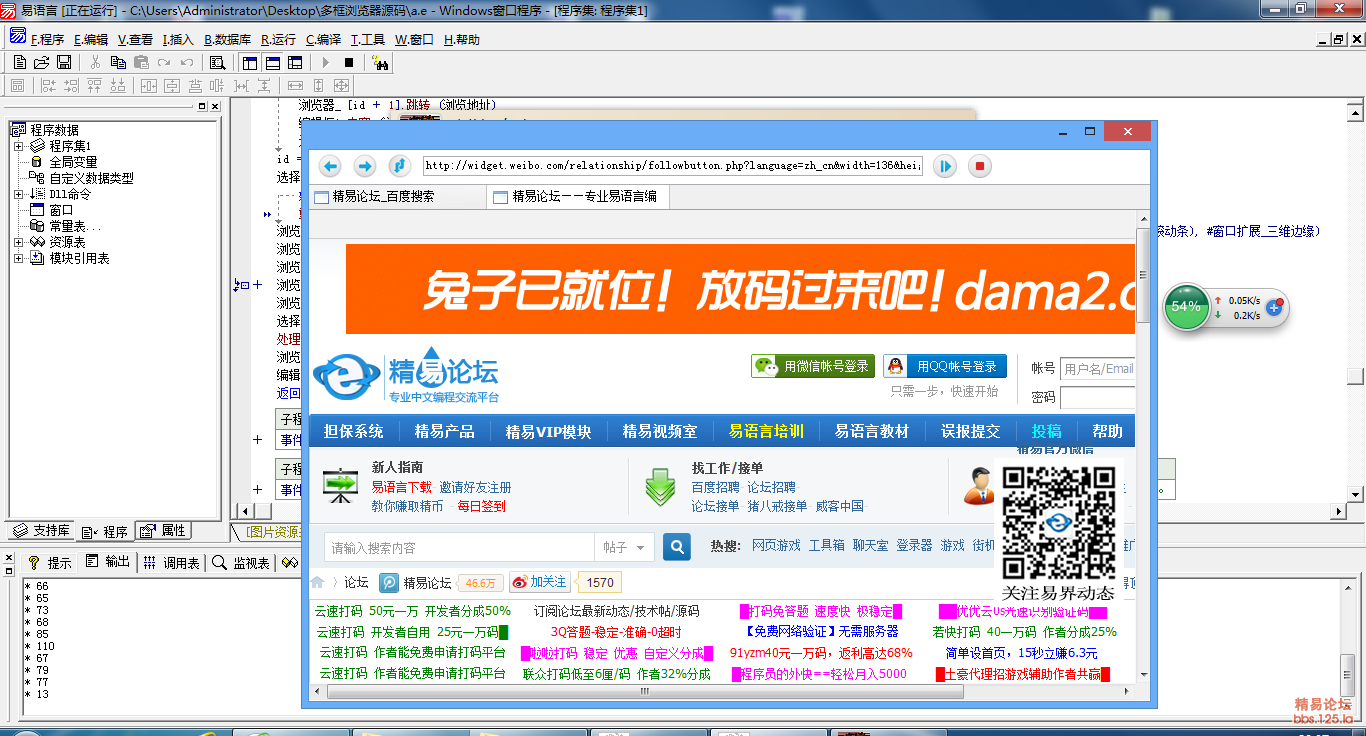This screenshot has width=1366, height=736.
Task: Click the browser URL address field
Action: coord(672,166)
